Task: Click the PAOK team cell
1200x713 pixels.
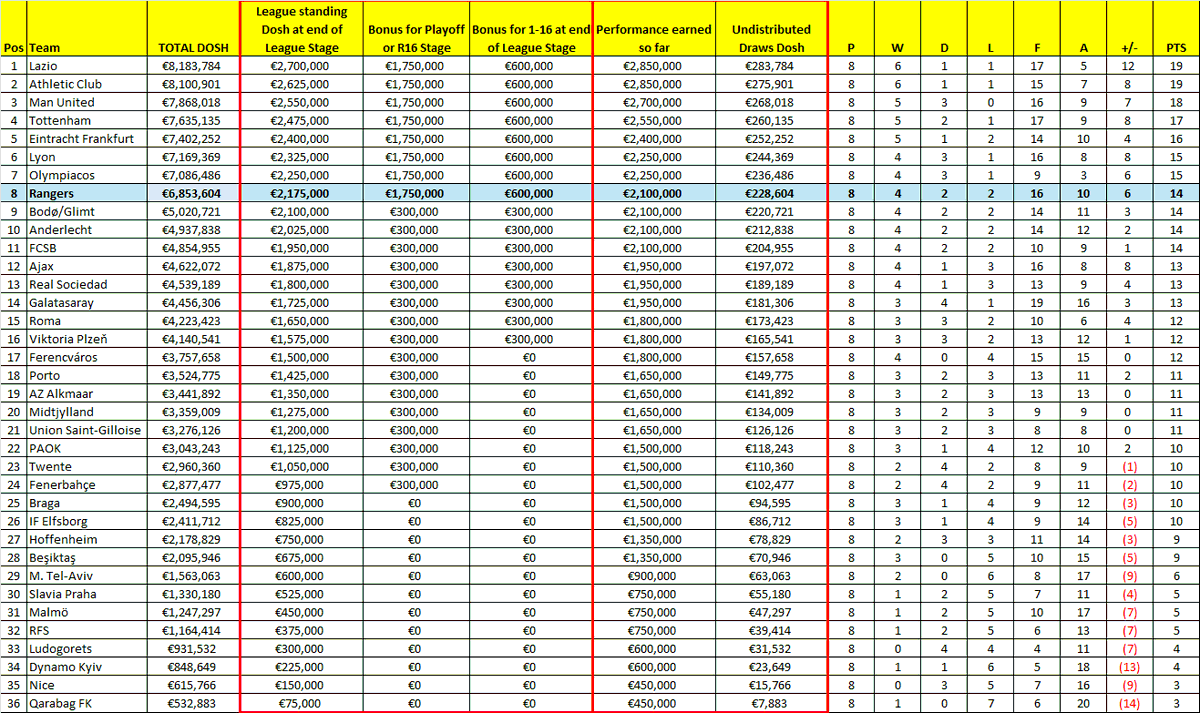Action: coord(87,448)
